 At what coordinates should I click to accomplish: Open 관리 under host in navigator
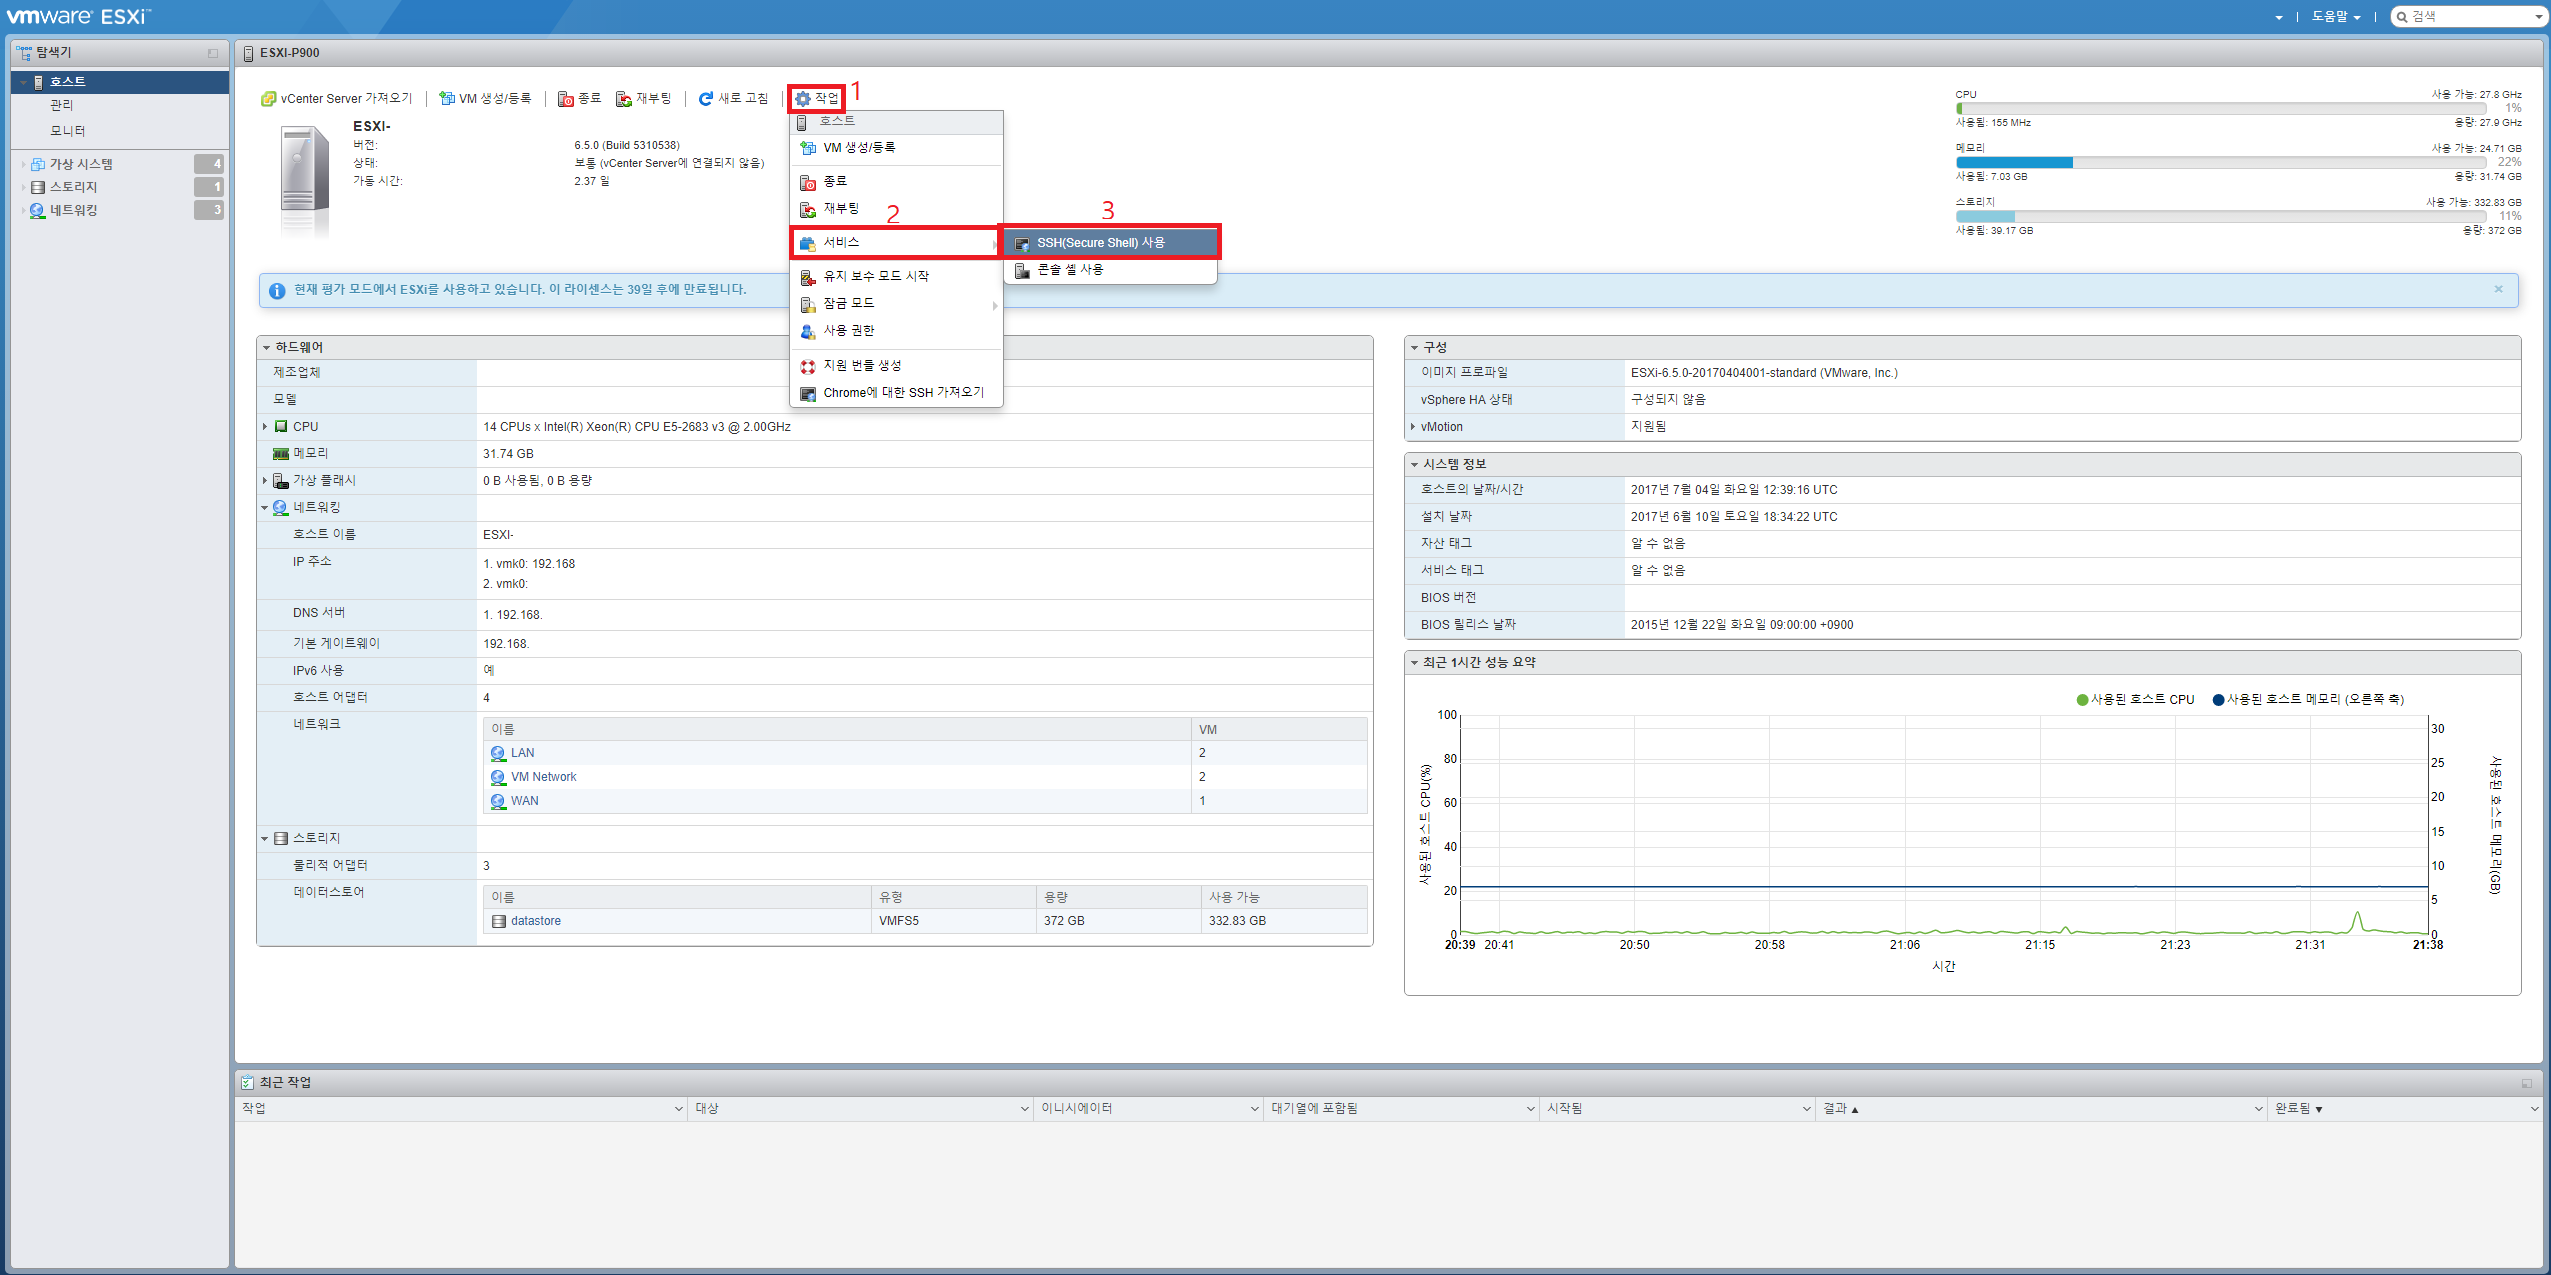61,105
